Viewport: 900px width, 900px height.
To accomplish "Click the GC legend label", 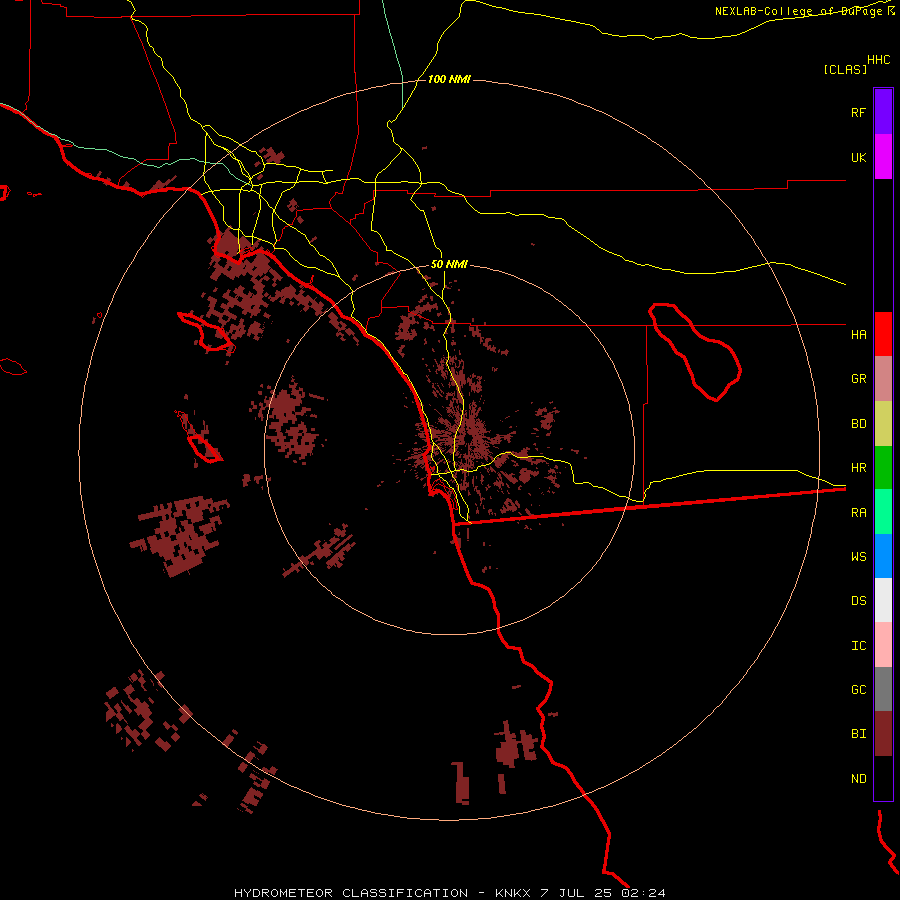I will coord(858,690).
